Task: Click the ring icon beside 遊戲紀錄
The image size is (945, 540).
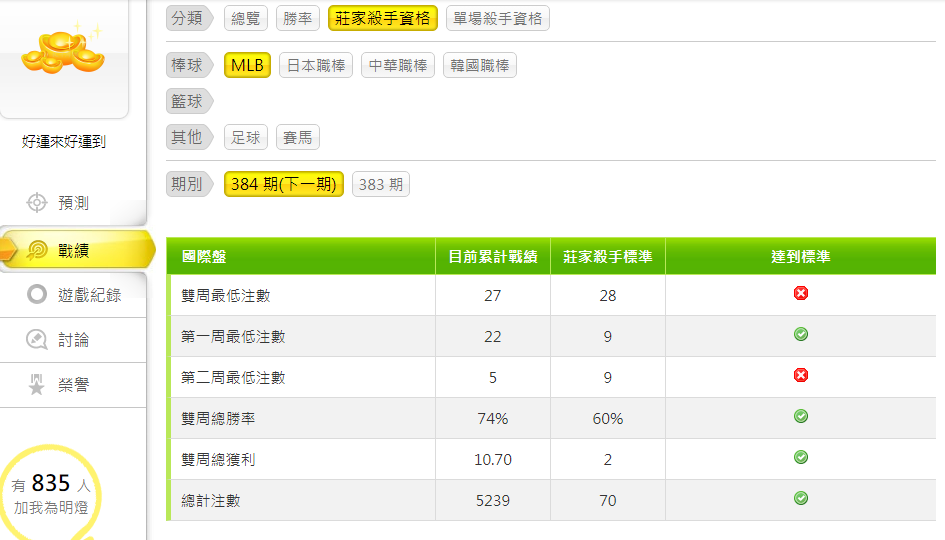Action: pyautogui.click(x=37, y=294)
